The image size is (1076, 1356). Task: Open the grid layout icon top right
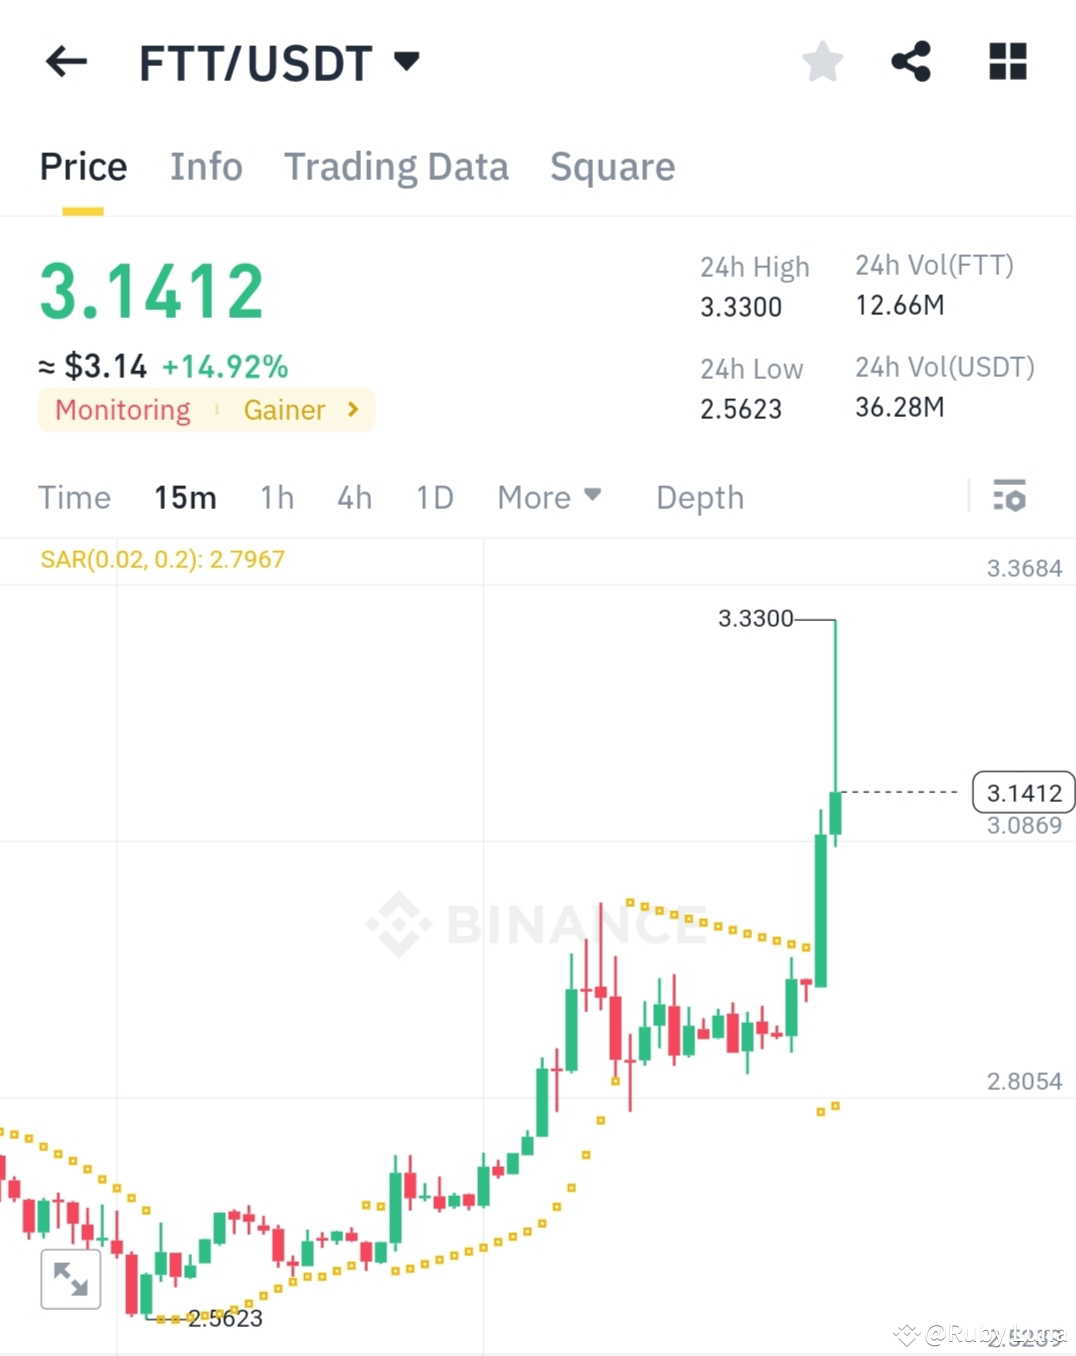coord(1006,61)
